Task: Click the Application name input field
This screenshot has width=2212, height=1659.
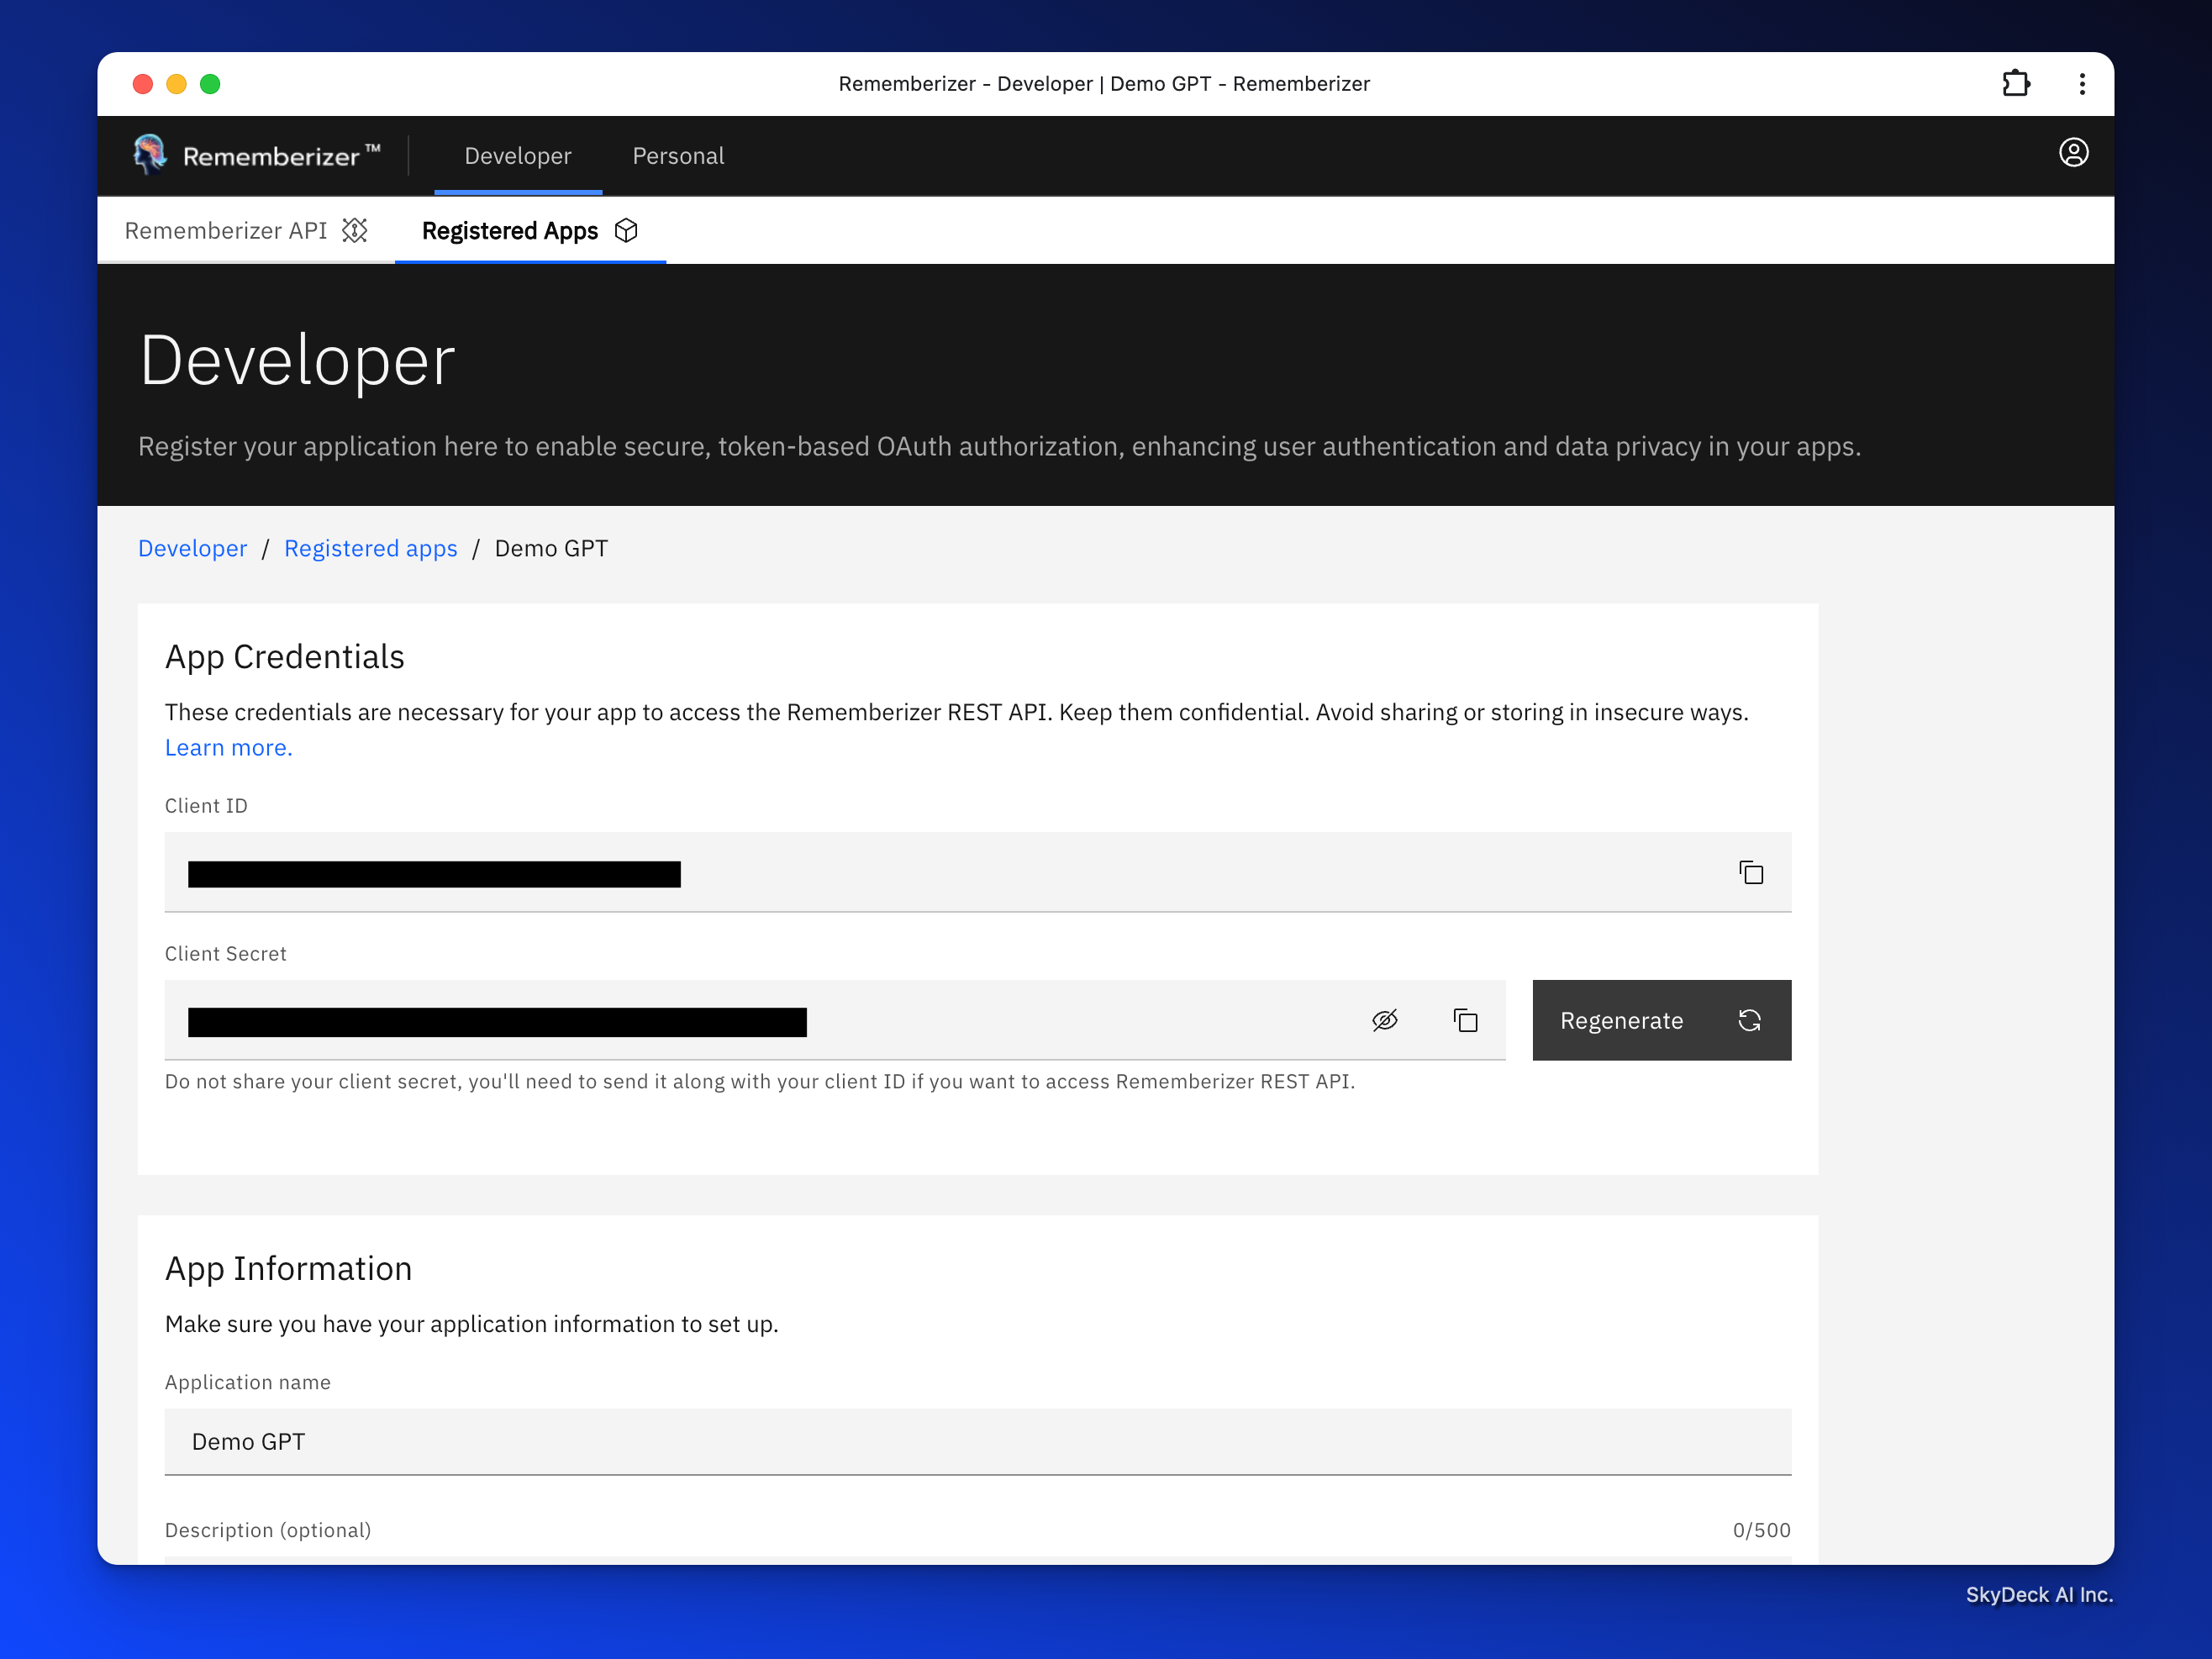Action: click(976, 1441)
